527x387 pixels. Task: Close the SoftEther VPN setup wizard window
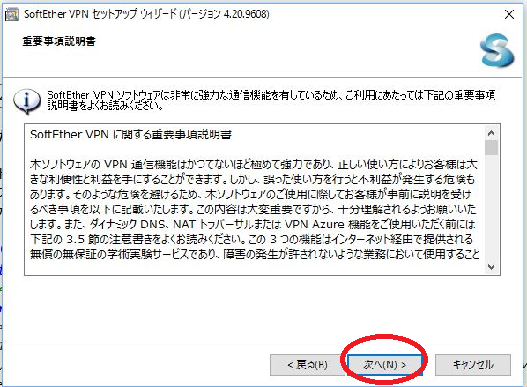point(510,14)
